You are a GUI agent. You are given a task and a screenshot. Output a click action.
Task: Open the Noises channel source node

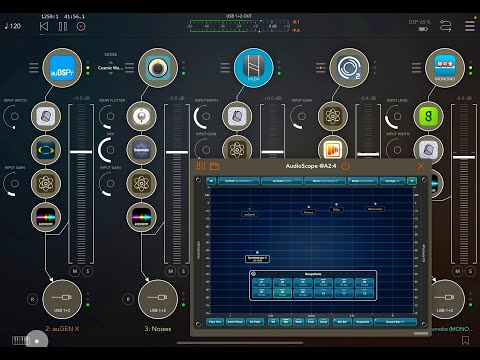(x=158, y=68)
